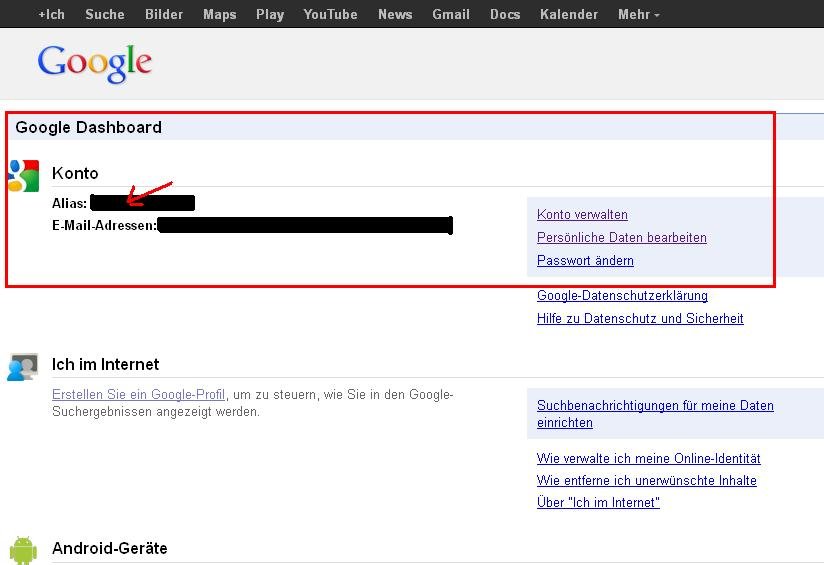Click Persönliche Daten bearbeiten link

tap(622, 238)
